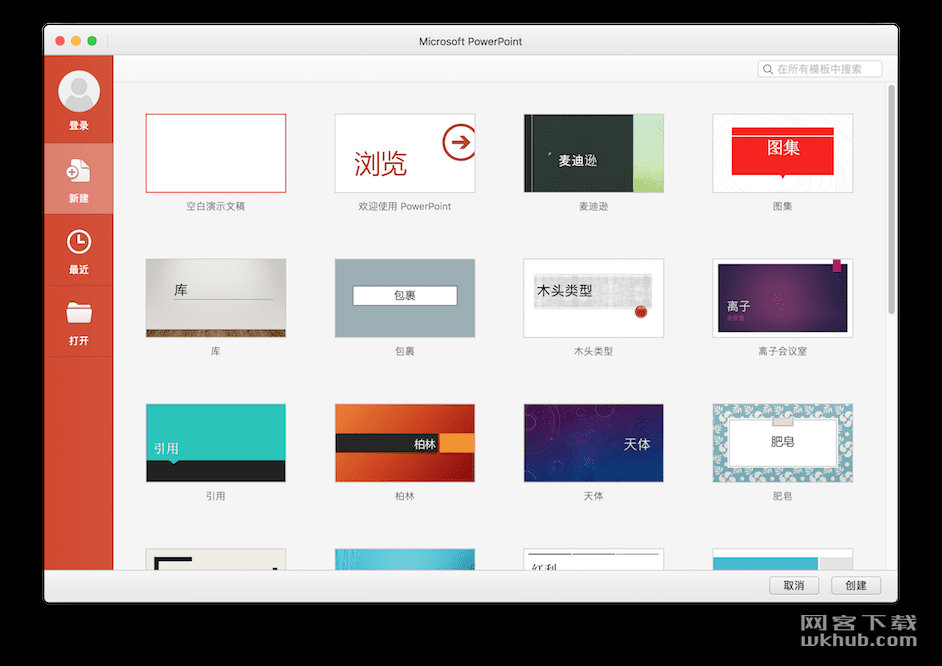Choose the 天体 template thumbnail
This screenshot has width=942, height=666.
click(x=594, y=443)
